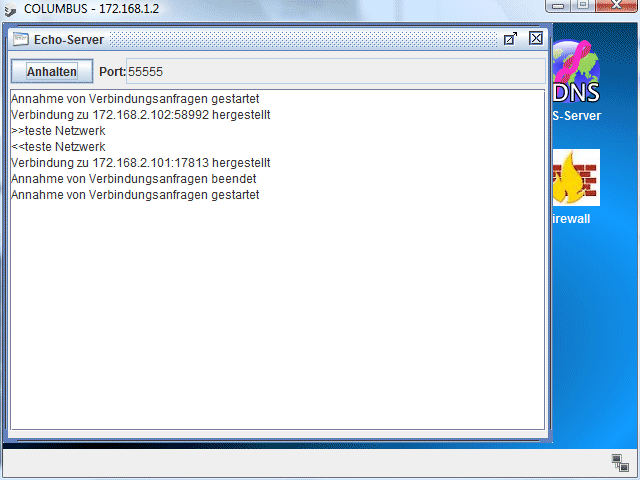Click the irewall label under the flame icon
Viewport: 640px width, 480px height.
coord(571,219)
